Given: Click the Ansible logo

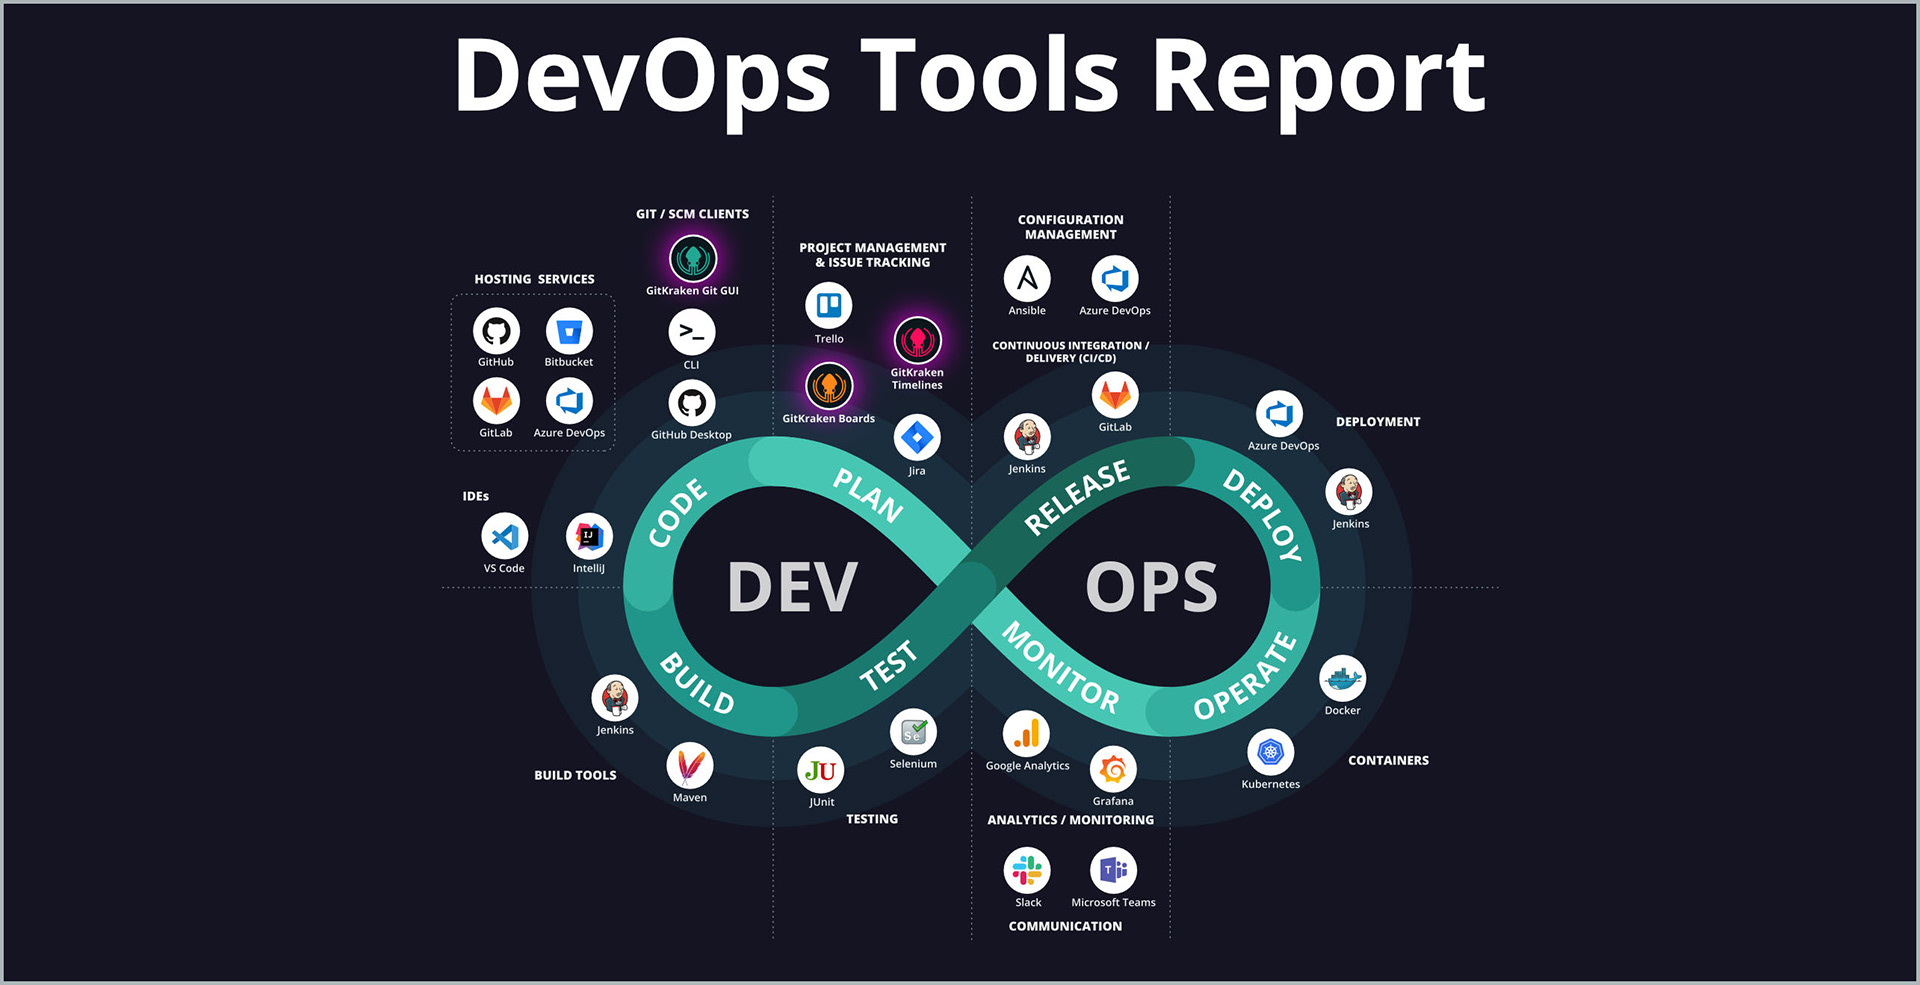Looking at the screenshot, I should tap(1027, 279).
